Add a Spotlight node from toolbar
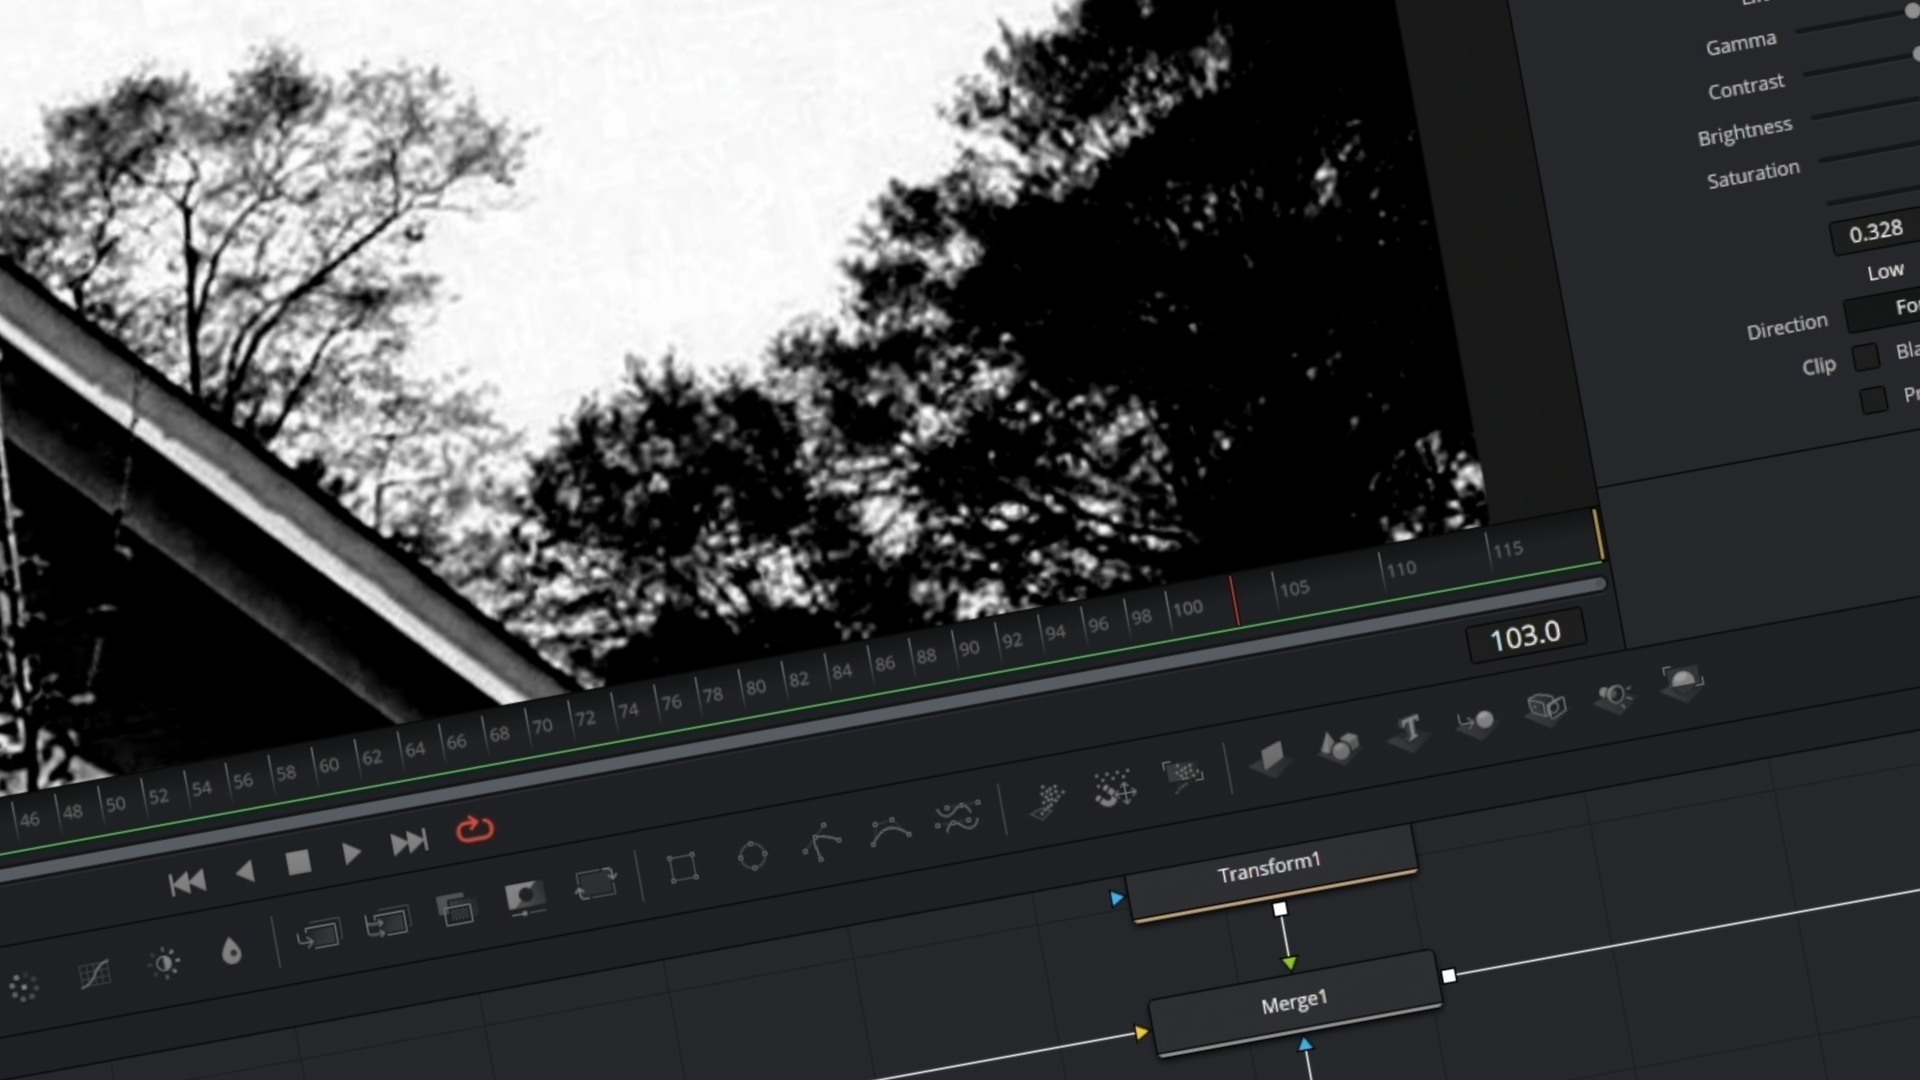1920x1080 pixels. [1613, 696]
